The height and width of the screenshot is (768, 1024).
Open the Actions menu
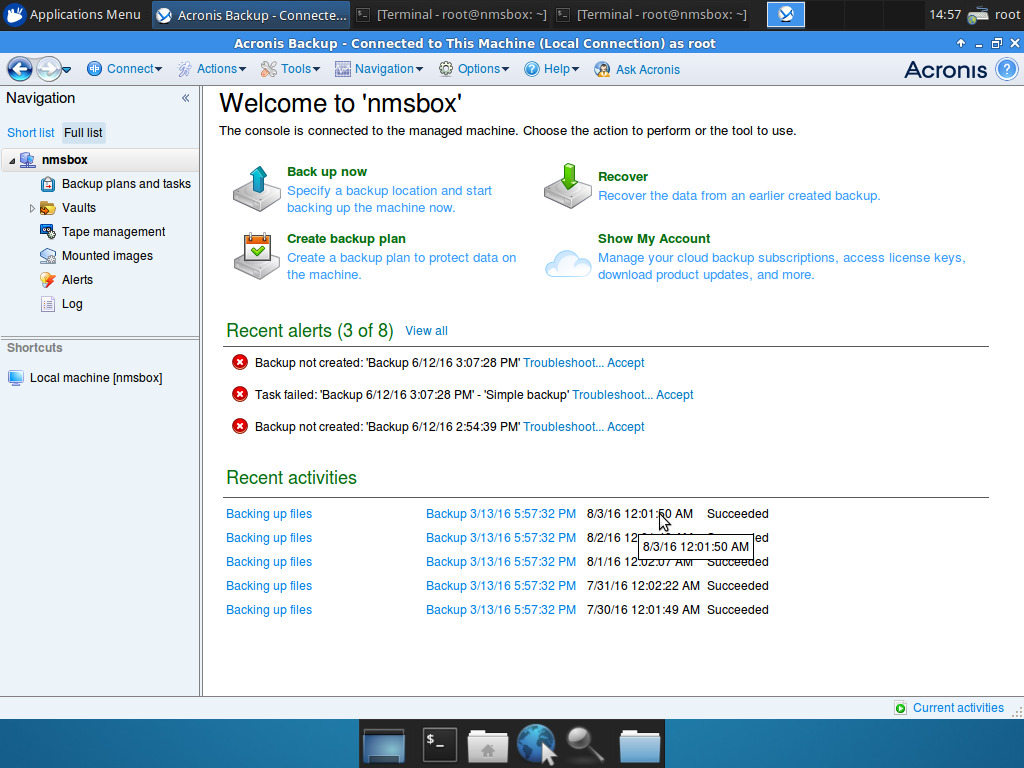tap(212, 69)
